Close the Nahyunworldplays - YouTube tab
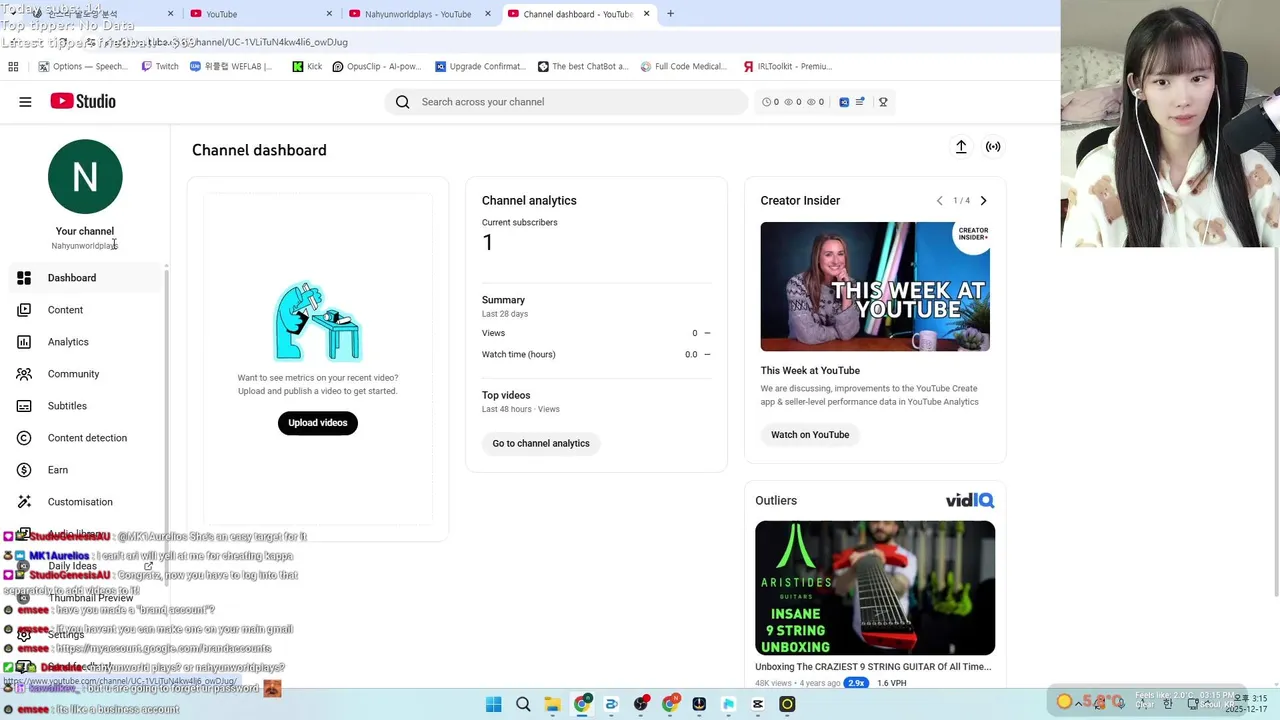The image size is (1280, 720). (x=488, y=14)
